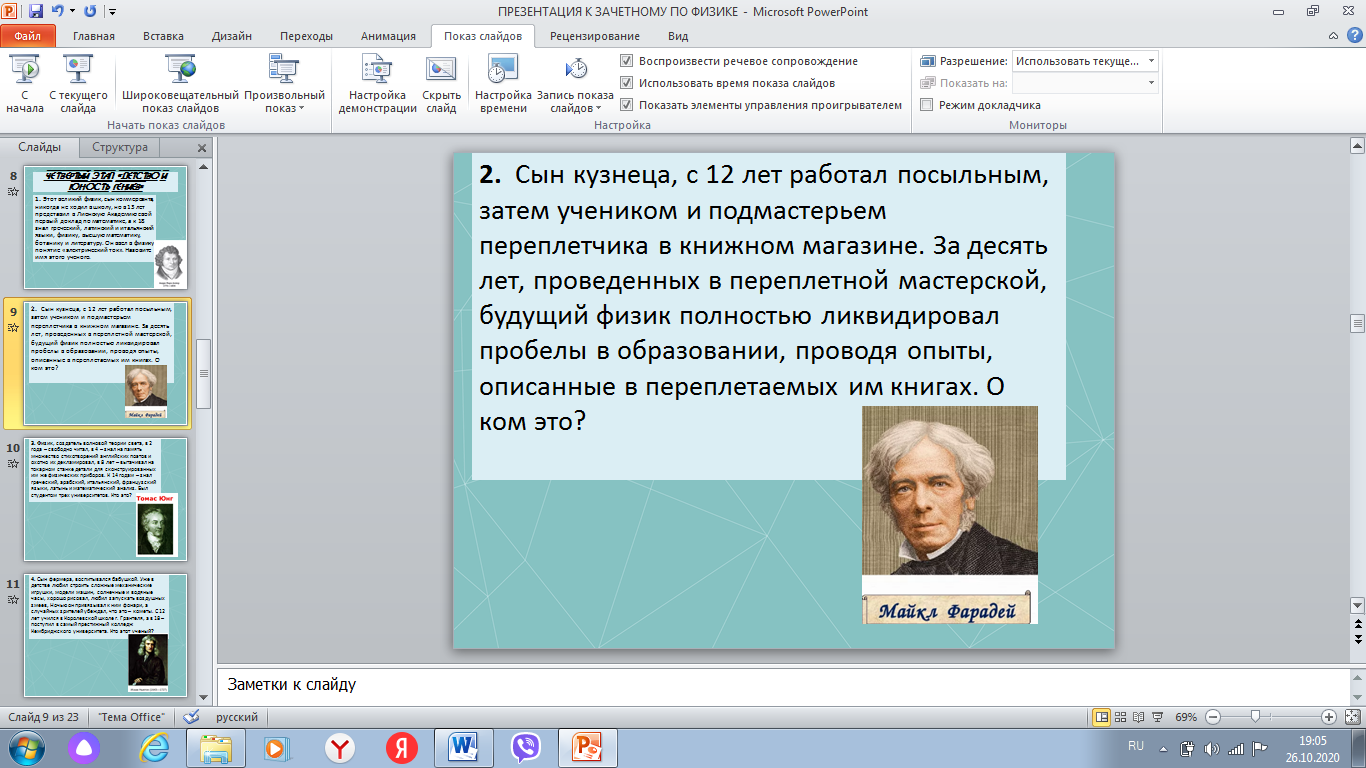Click the 69% zoom level button

1186,718
